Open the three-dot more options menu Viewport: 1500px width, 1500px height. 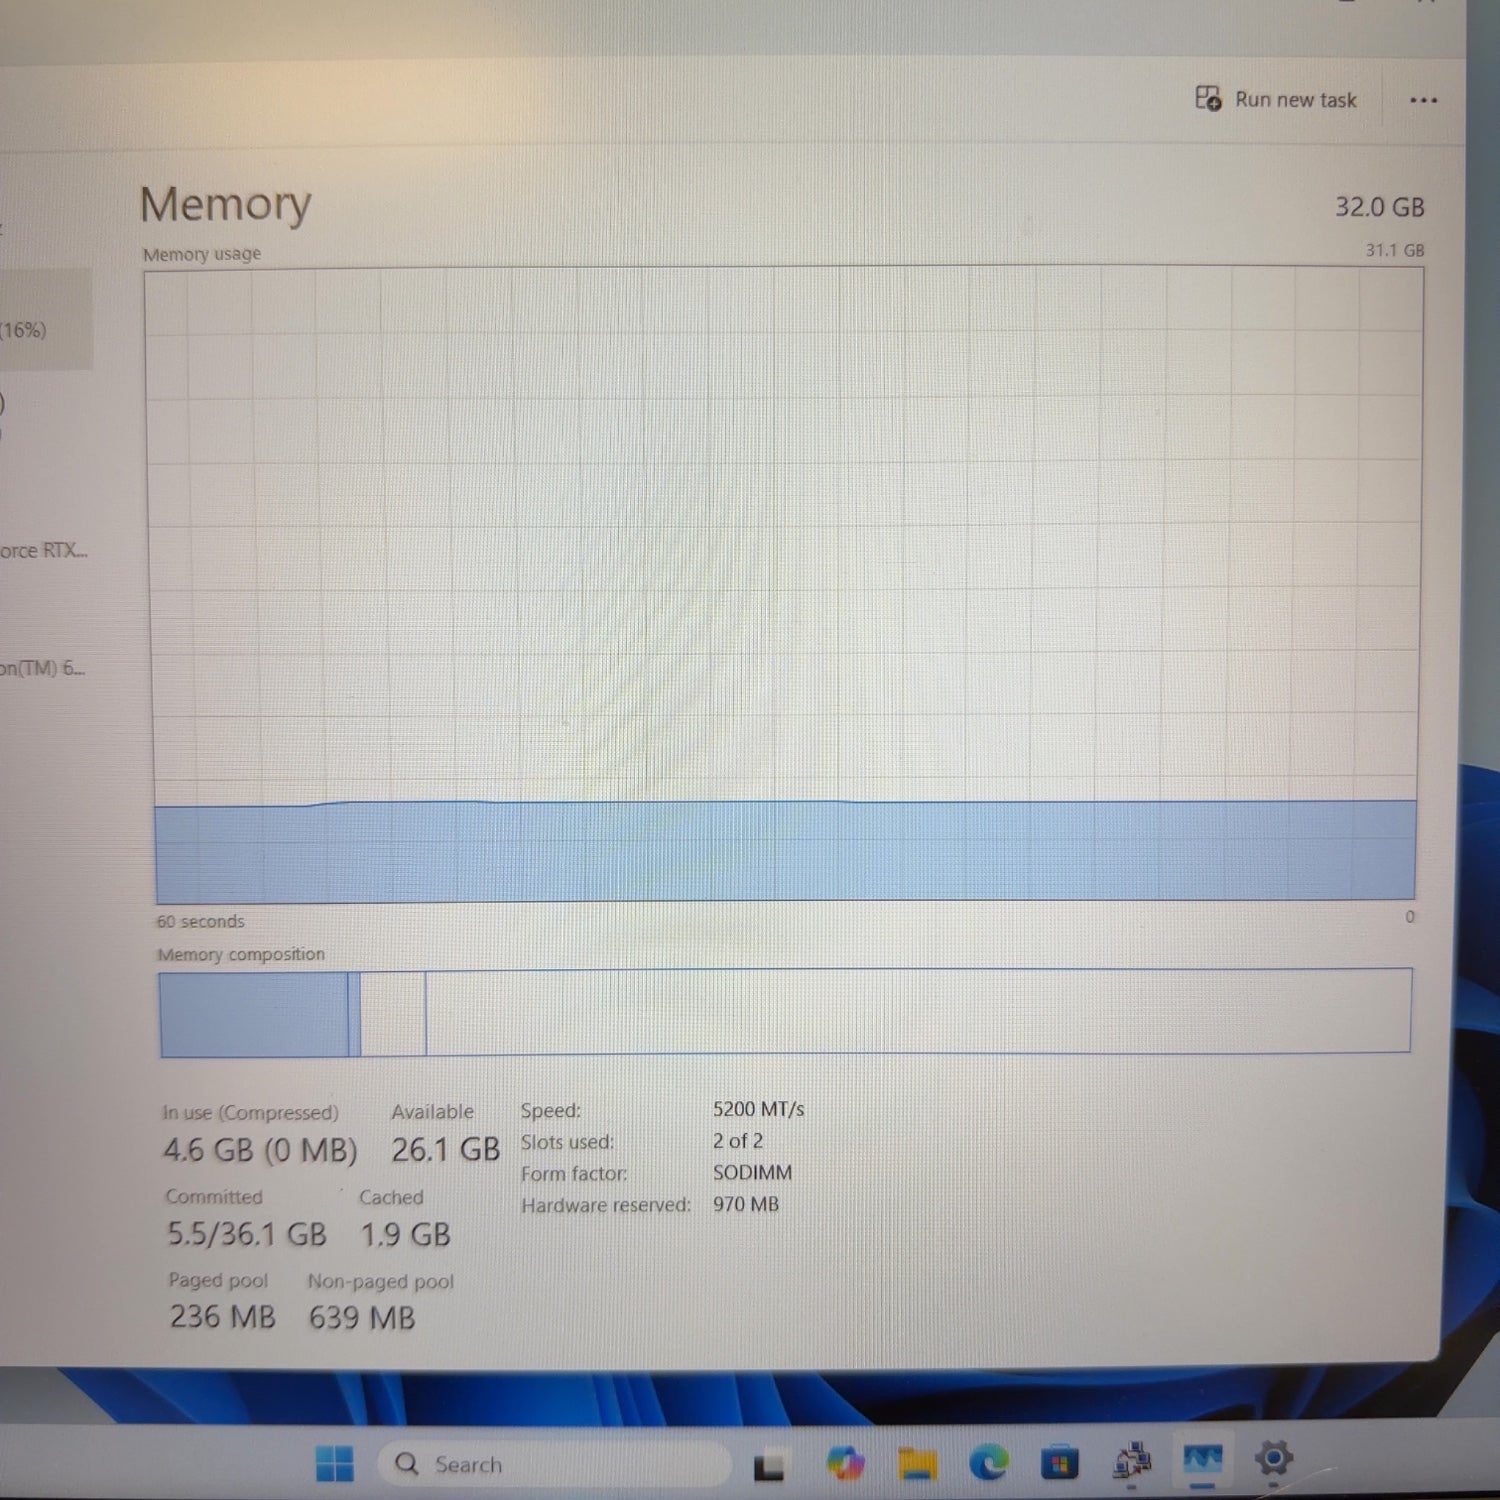point(1423,100)
